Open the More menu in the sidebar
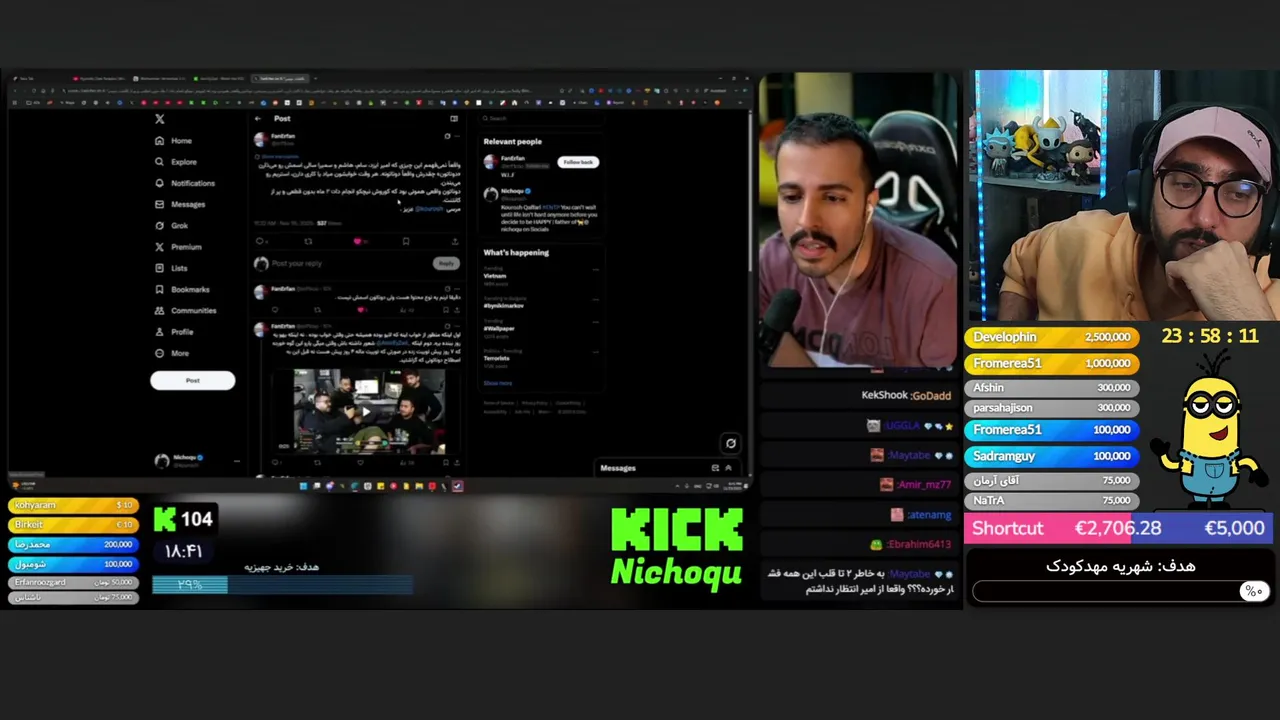1280x720 pixels. (x=172, y=353)
